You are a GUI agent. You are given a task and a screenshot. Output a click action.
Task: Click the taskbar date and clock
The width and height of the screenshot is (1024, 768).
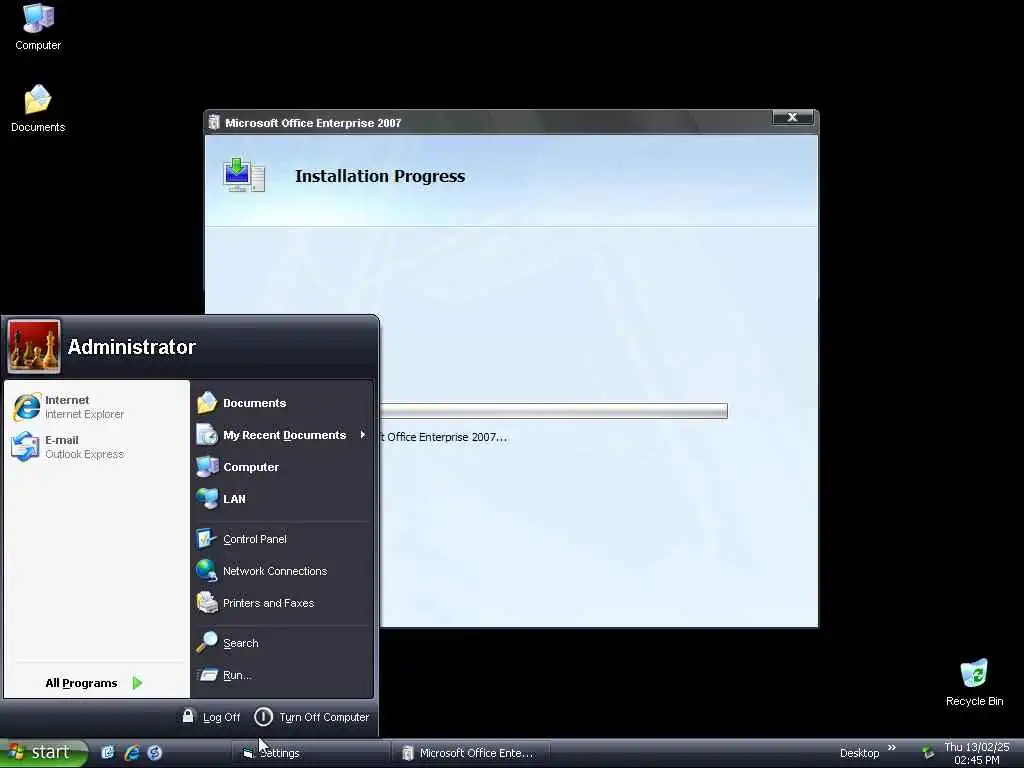(x=977, y=753)
